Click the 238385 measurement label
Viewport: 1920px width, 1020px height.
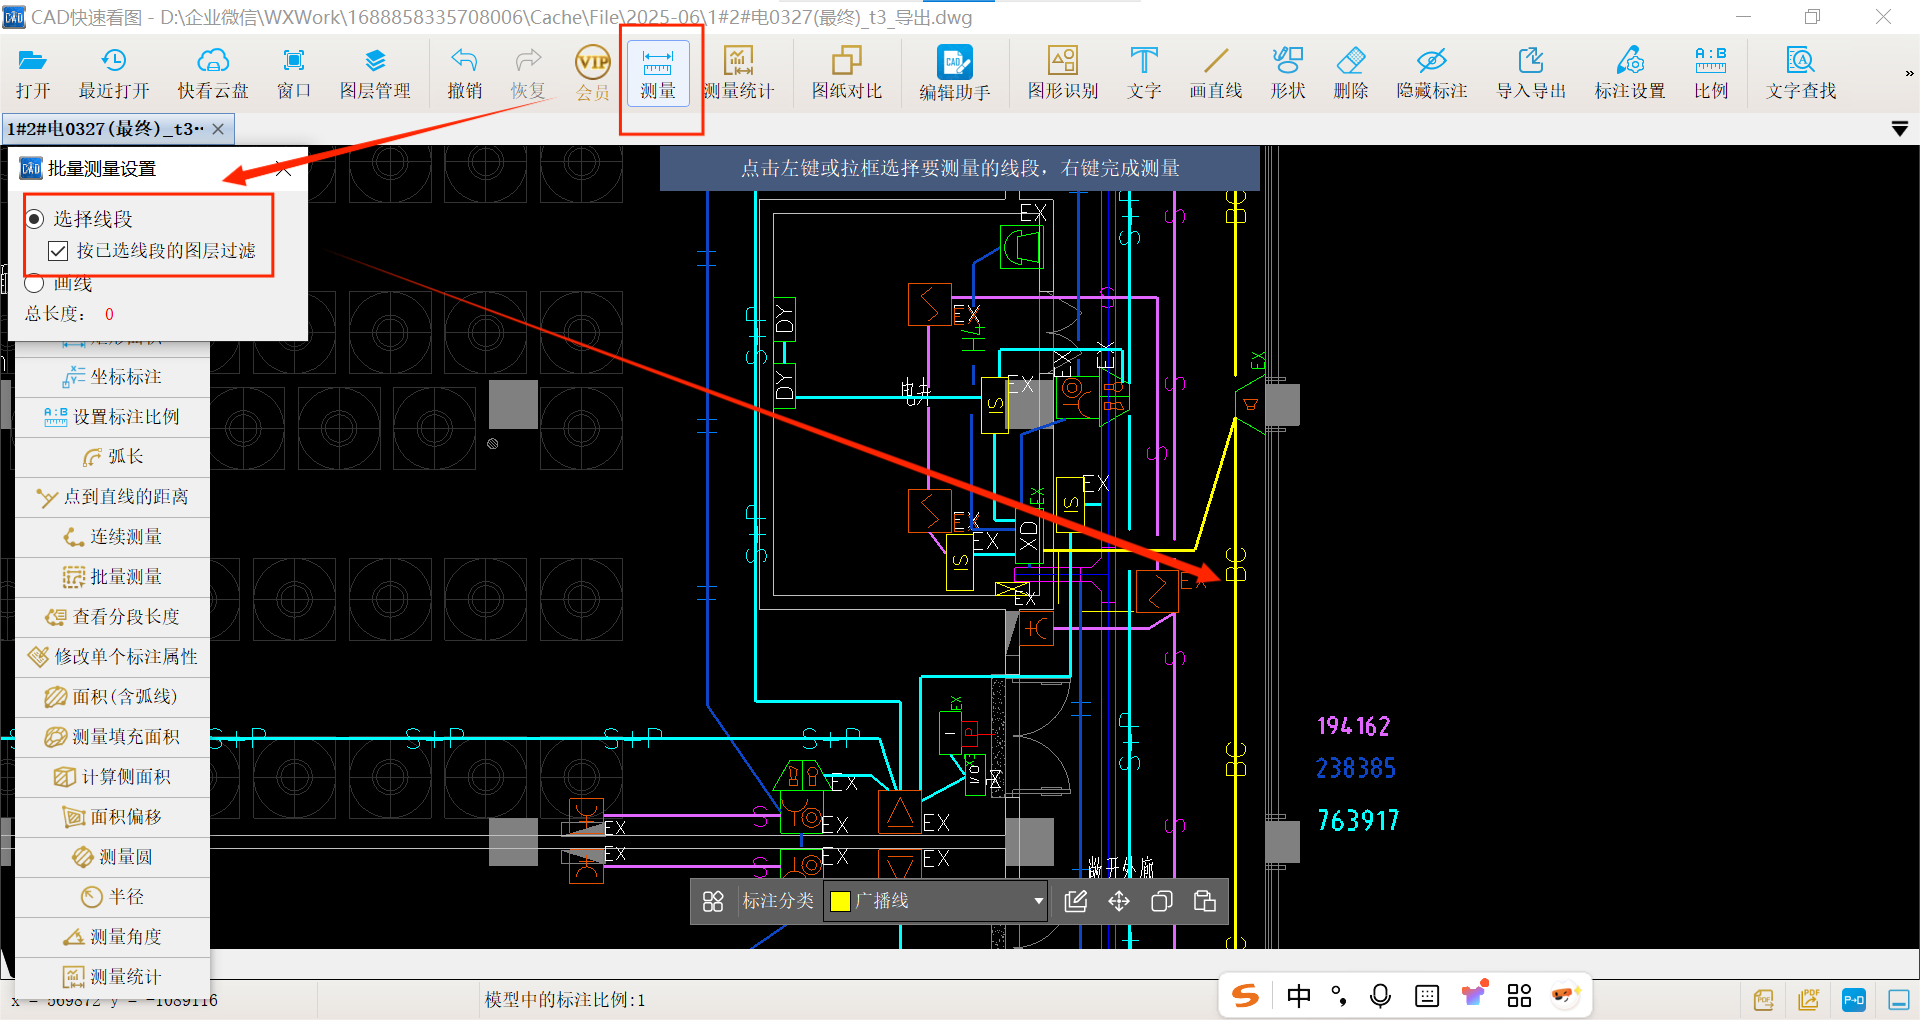[x=1356, y=768]
